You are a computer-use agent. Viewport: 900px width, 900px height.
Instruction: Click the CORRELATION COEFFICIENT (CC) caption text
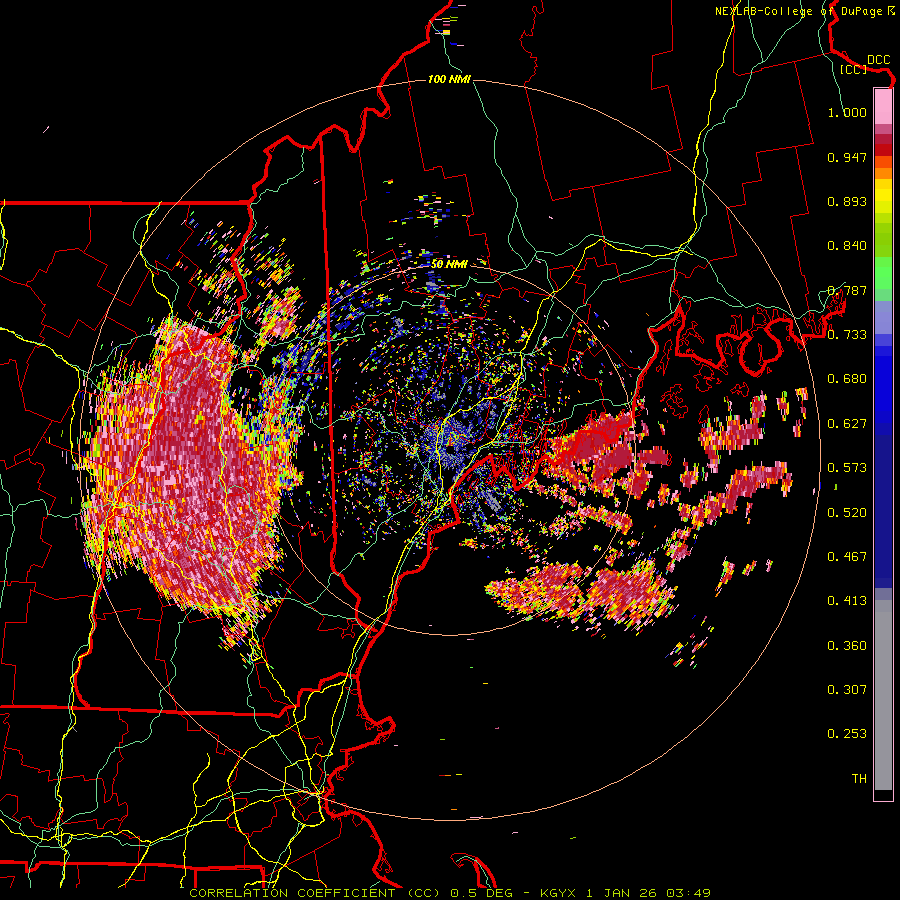coord(315,893)
